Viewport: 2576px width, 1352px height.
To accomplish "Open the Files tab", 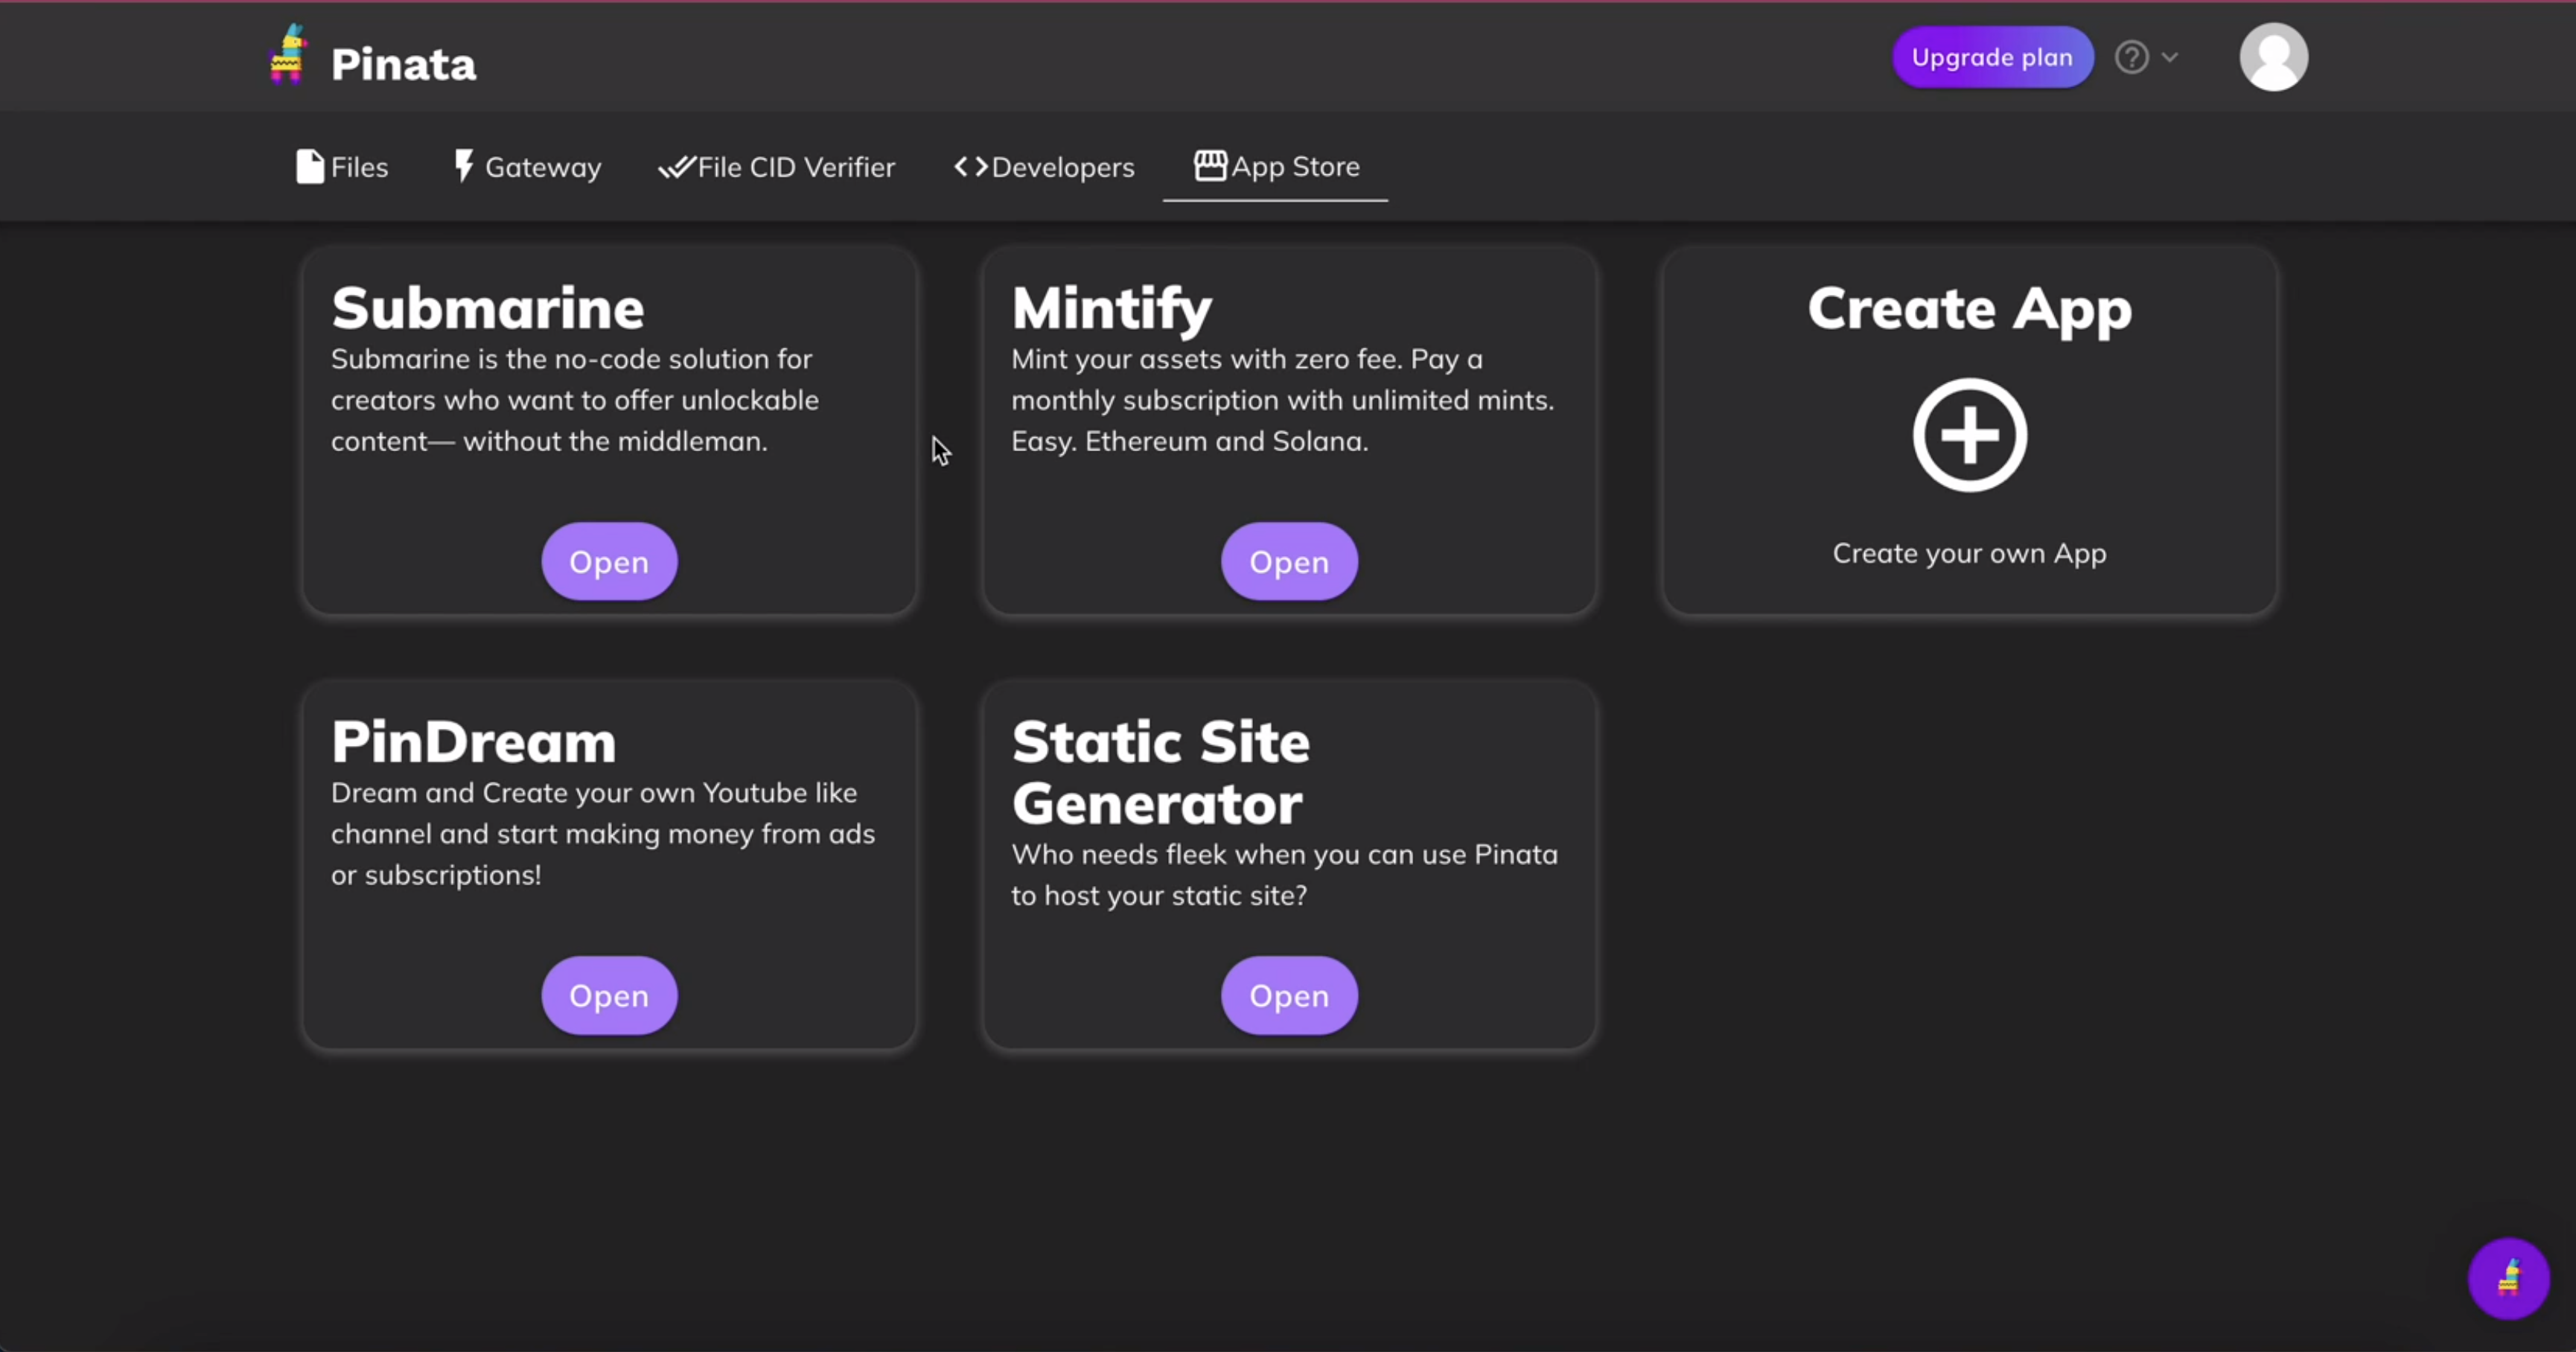I will pyautogui.click(x=342, y=166).
